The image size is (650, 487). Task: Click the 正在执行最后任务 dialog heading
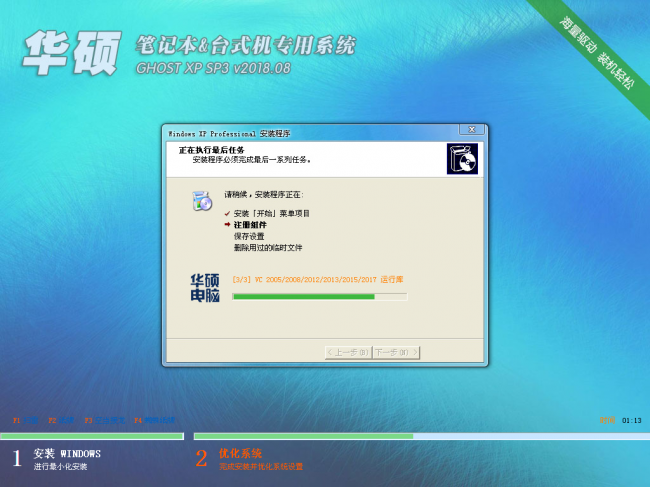click(211, 150)
